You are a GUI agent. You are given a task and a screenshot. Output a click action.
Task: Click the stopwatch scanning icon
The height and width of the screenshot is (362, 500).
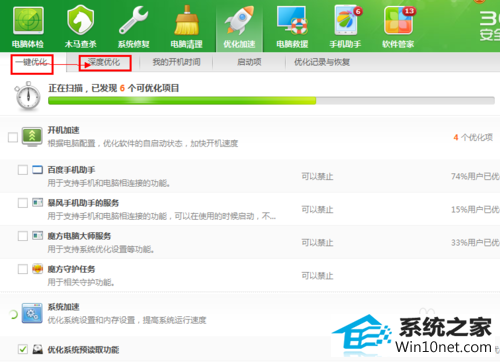click(x=28, y=96)
